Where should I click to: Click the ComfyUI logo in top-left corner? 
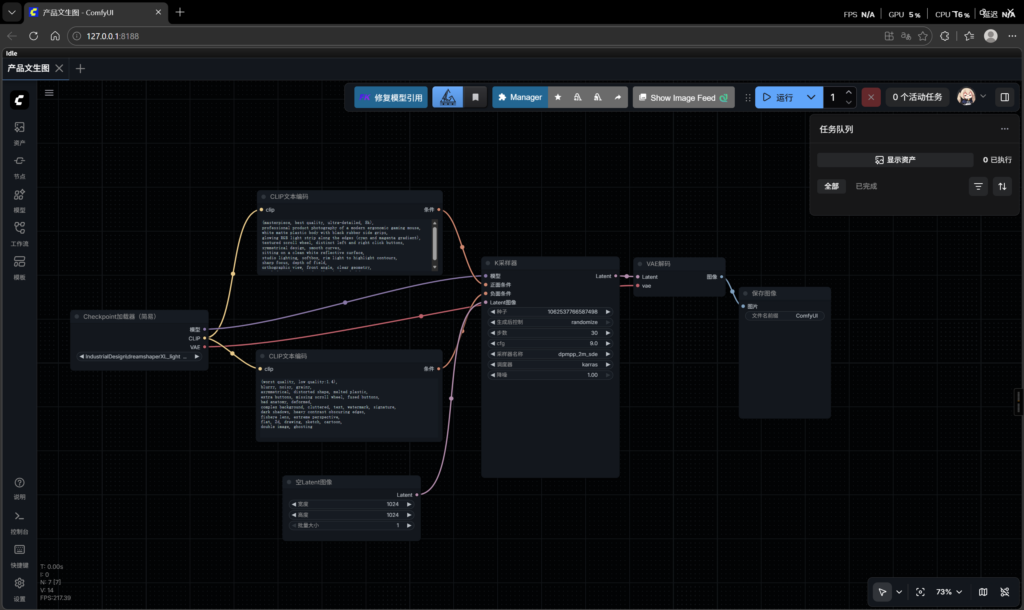(x=19, y=99)
